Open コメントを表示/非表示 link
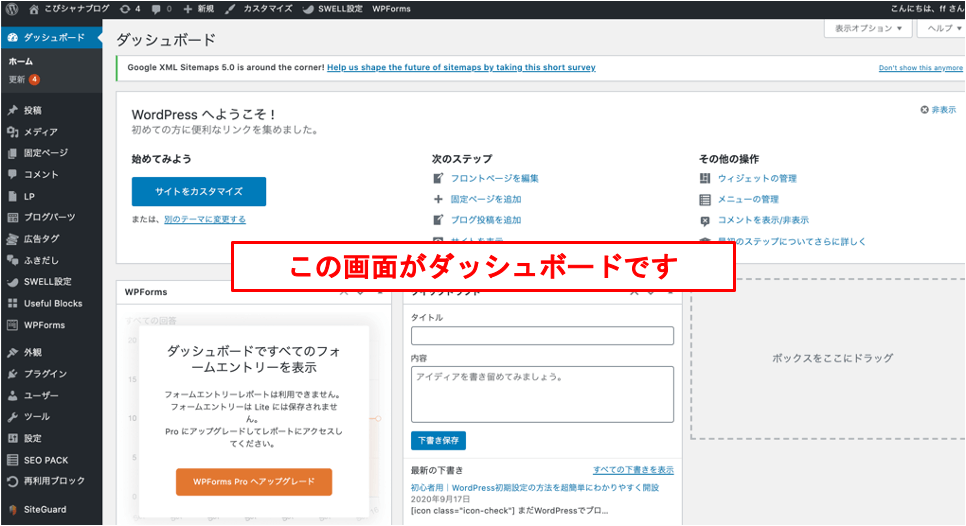 click(x=763, y=220)
